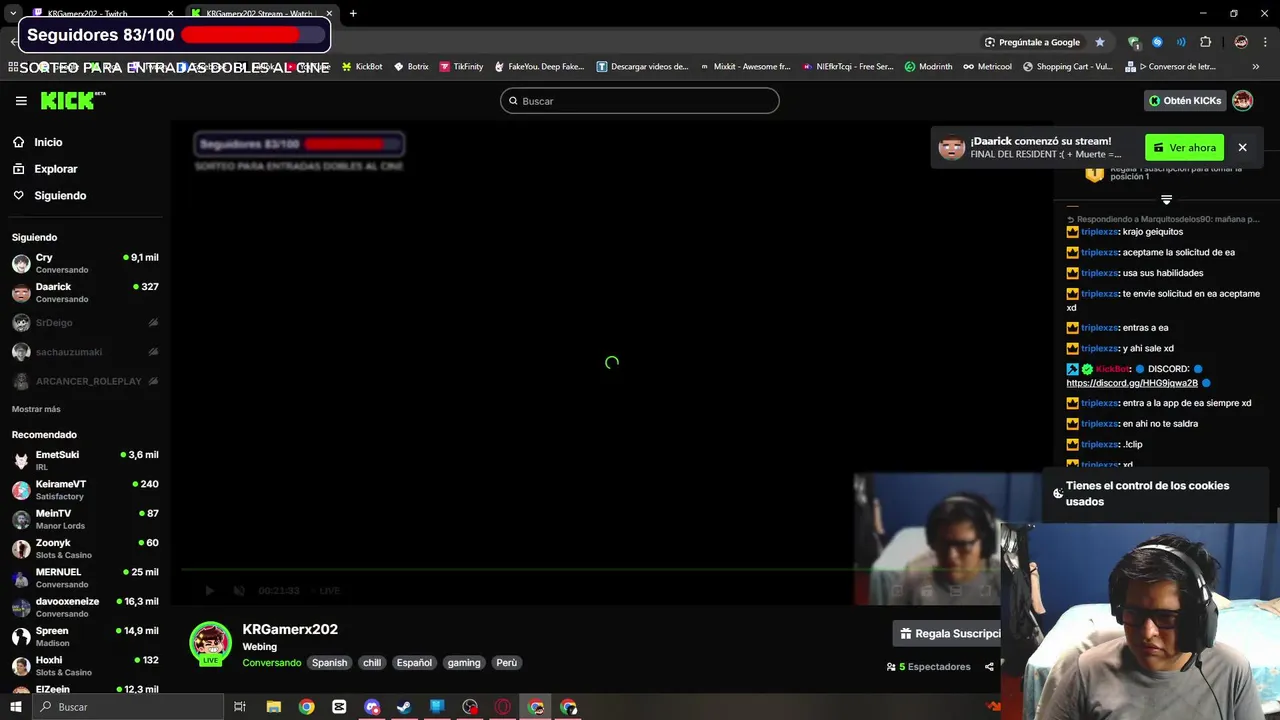
Task: Open Steam from taskbar
Action: pos(404,707)
